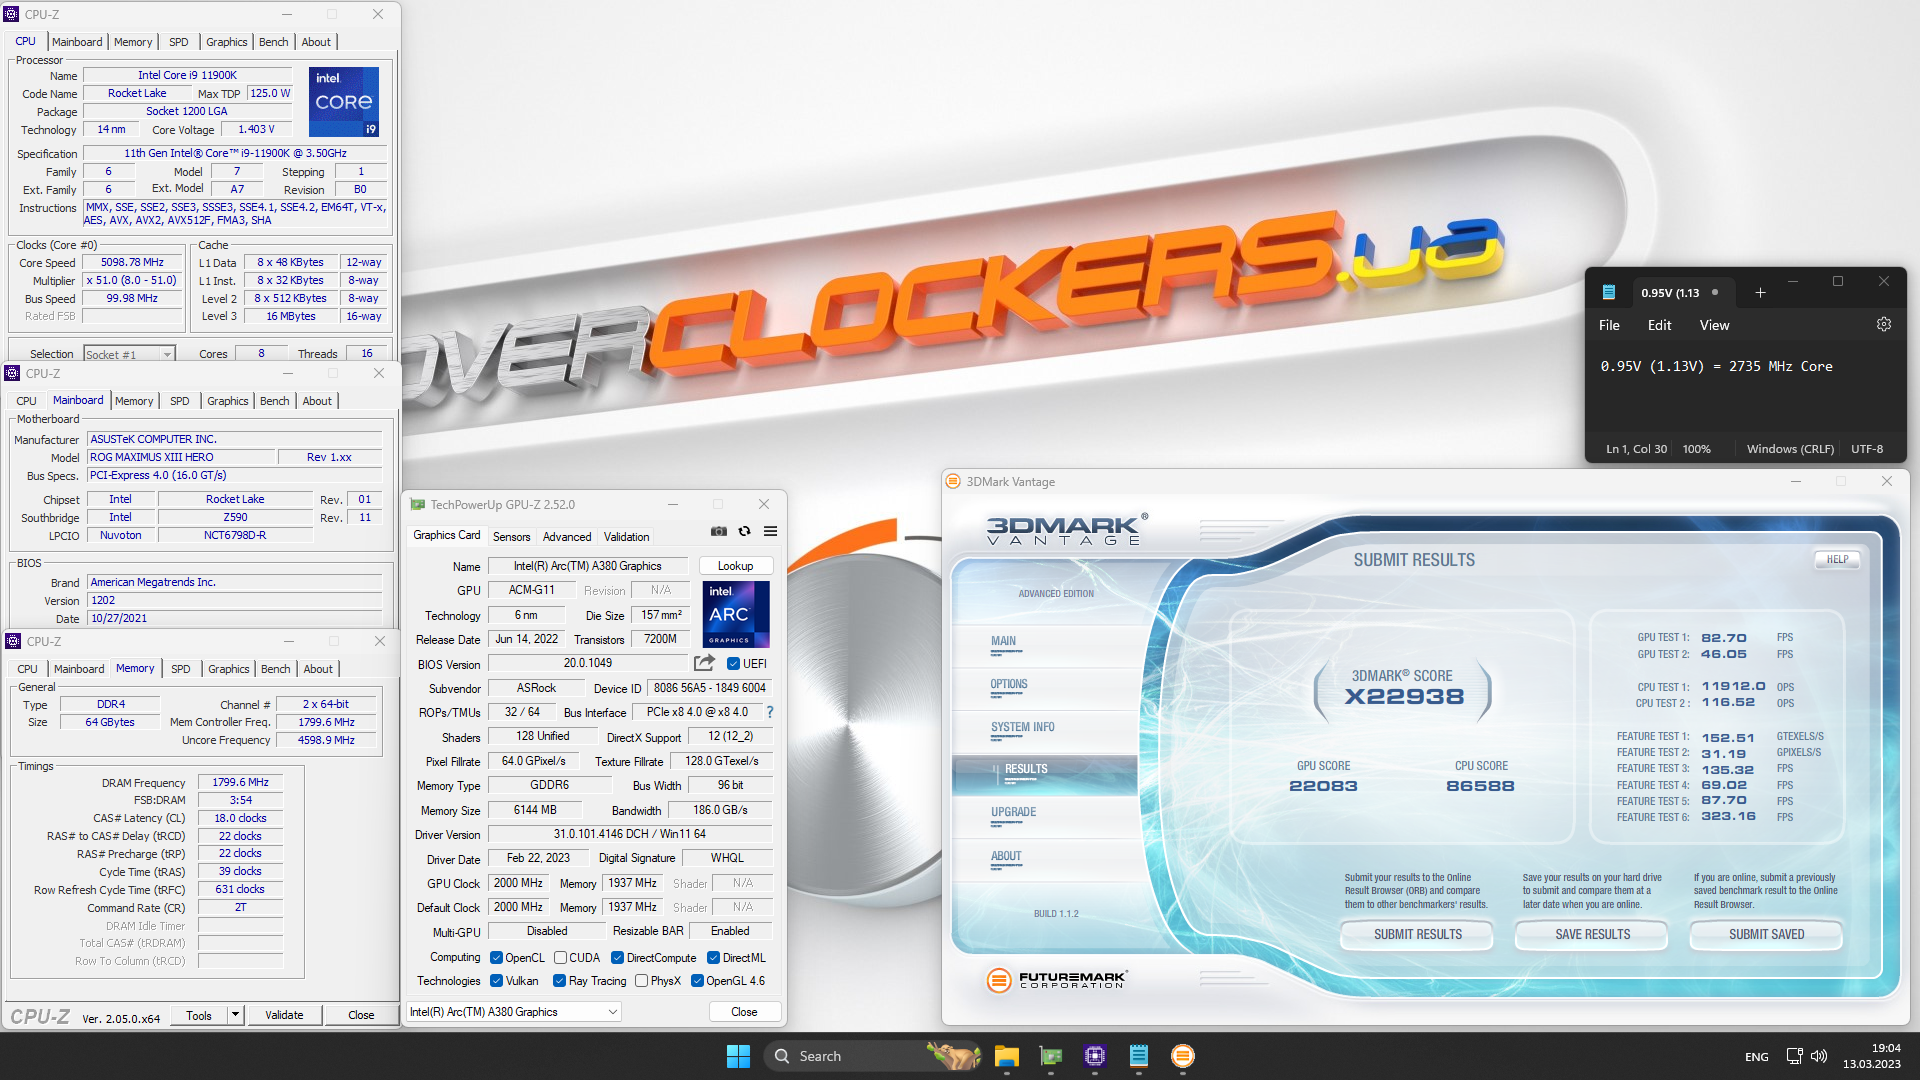The height and width of the screenshot is (1080, 1920).
Task: Click the GPU name field in GPU-Z
Action: [587, 566]
